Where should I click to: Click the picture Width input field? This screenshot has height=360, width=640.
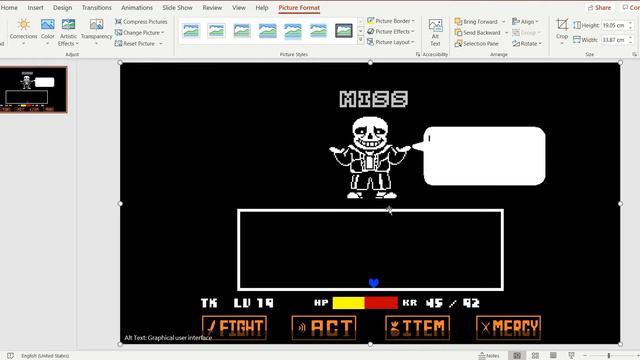click(x=613, y=40)
